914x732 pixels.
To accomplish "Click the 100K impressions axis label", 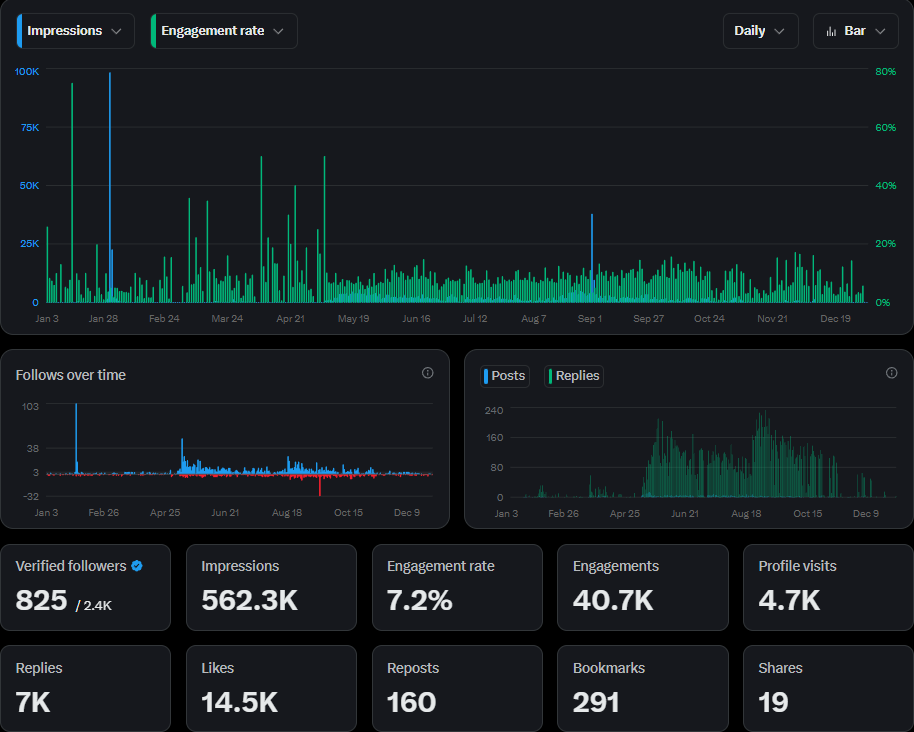I will click(x=27, y=71).
